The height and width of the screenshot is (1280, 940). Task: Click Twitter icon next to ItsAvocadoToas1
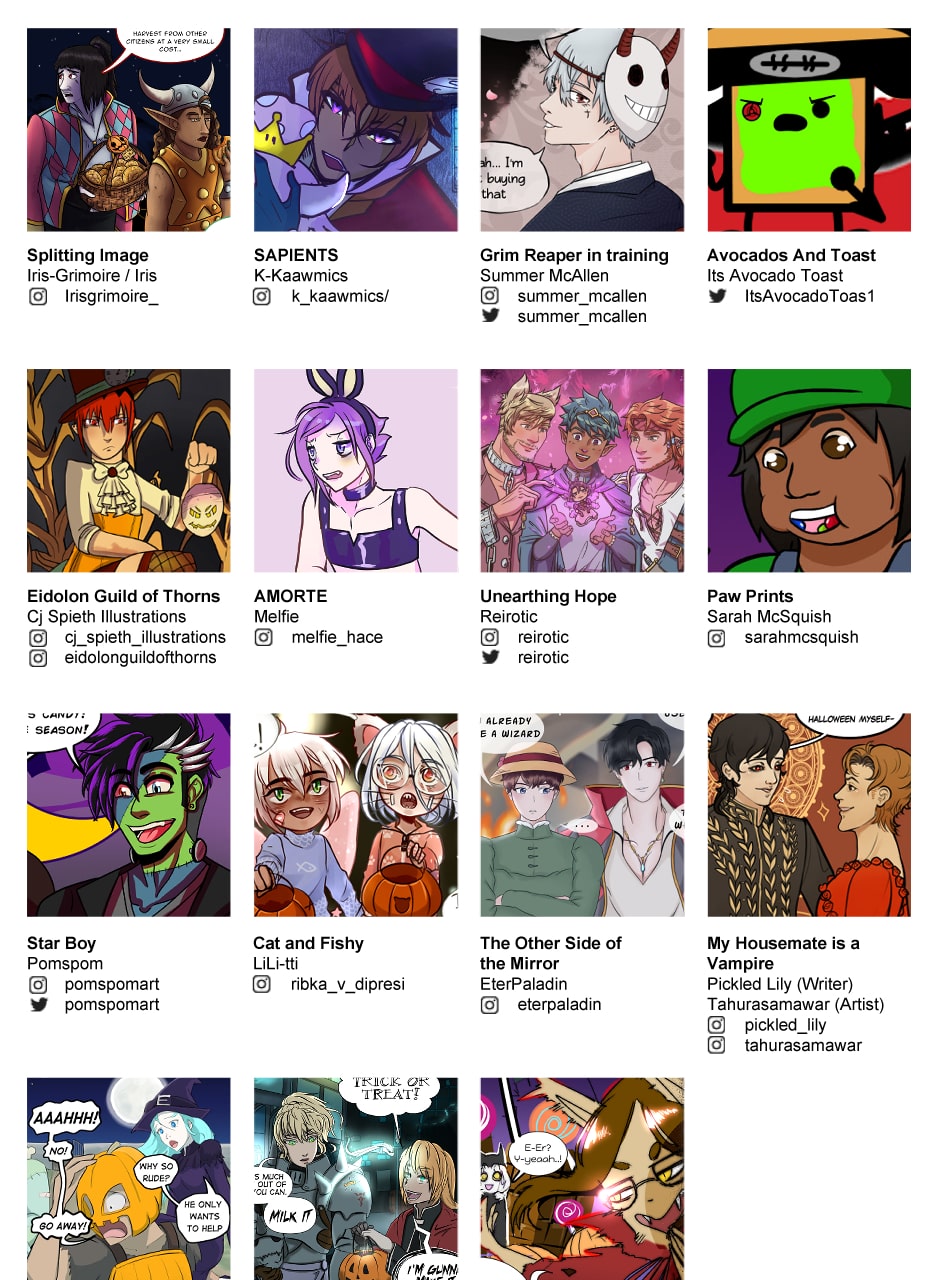(717, 296)
